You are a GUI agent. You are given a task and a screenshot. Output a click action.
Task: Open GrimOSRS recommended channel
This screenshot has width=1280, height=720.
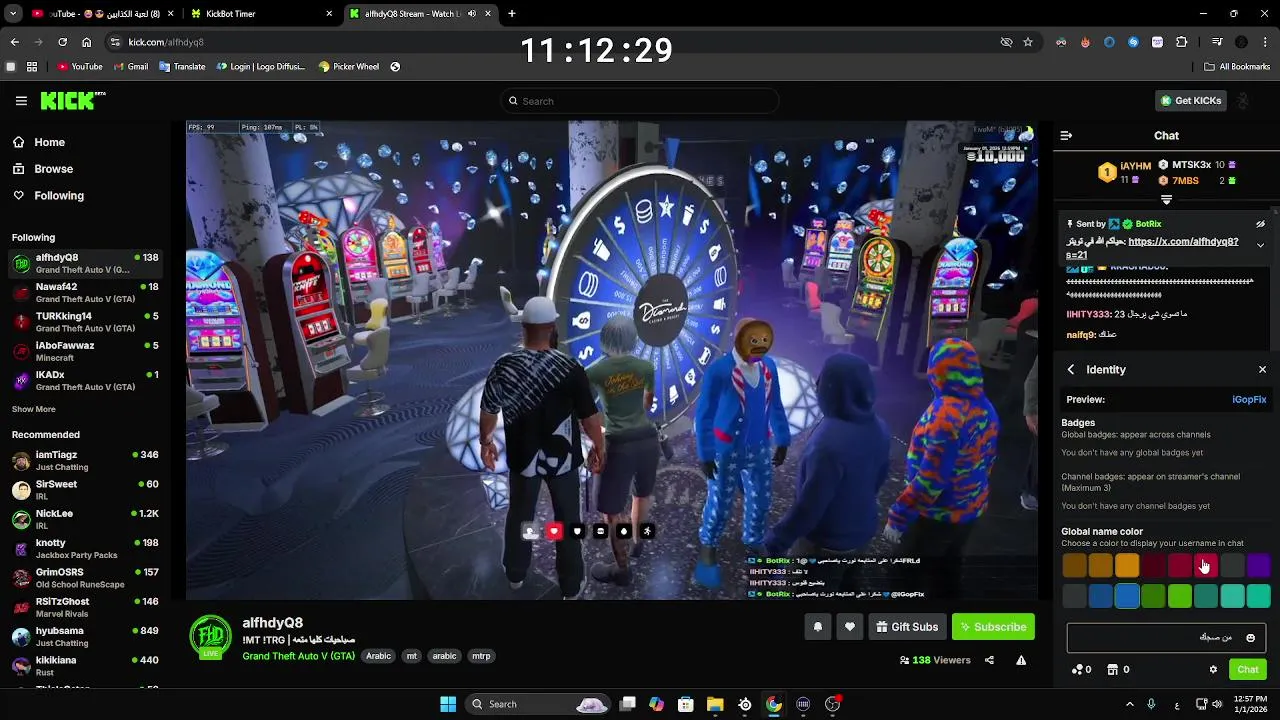(85, 578)
